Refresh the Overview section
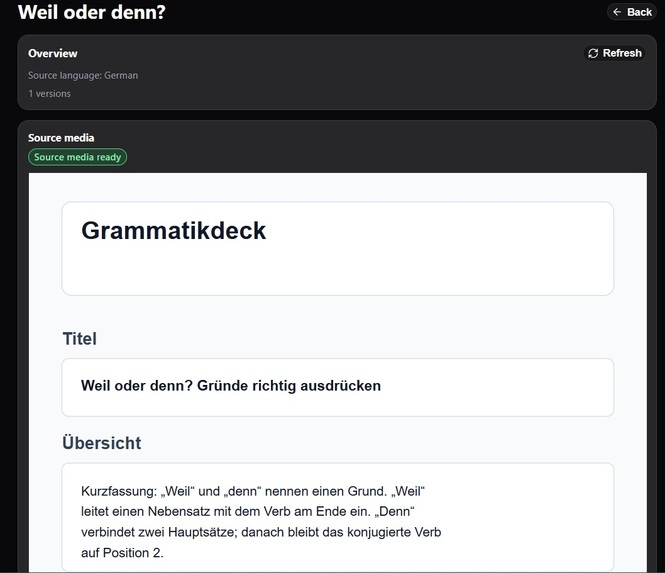Viewport: 665px width, 573px height. click(615, 53)
